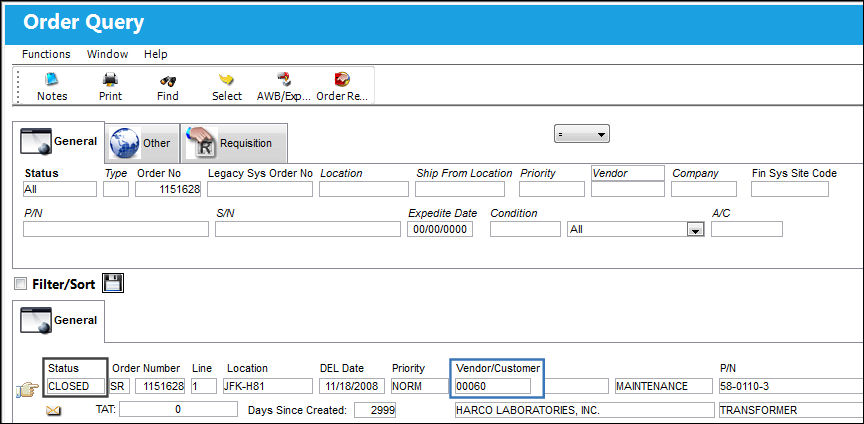Click the envelope icon beside TAT
The image size is (864, 424).
coord(54,411)
